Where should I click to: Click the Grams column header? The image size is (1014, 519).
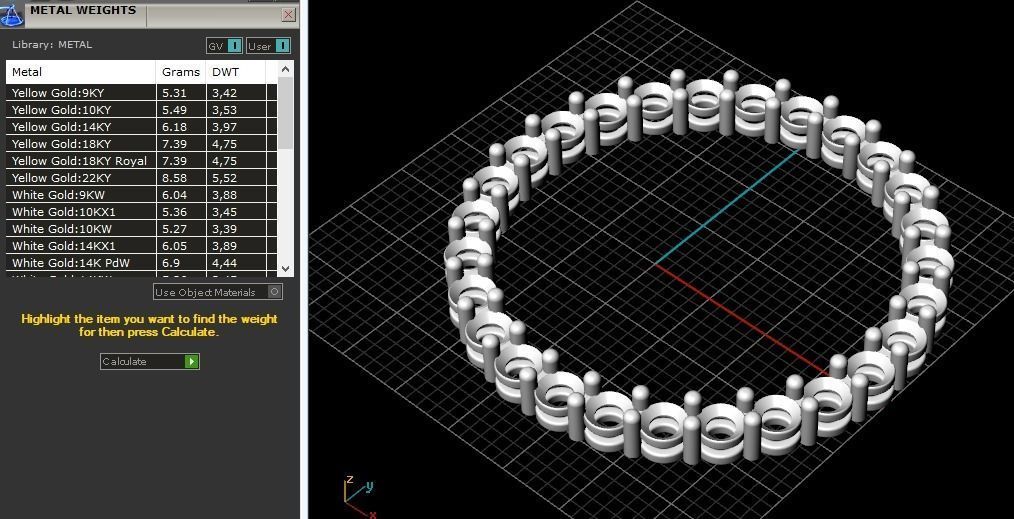point(181,72)
